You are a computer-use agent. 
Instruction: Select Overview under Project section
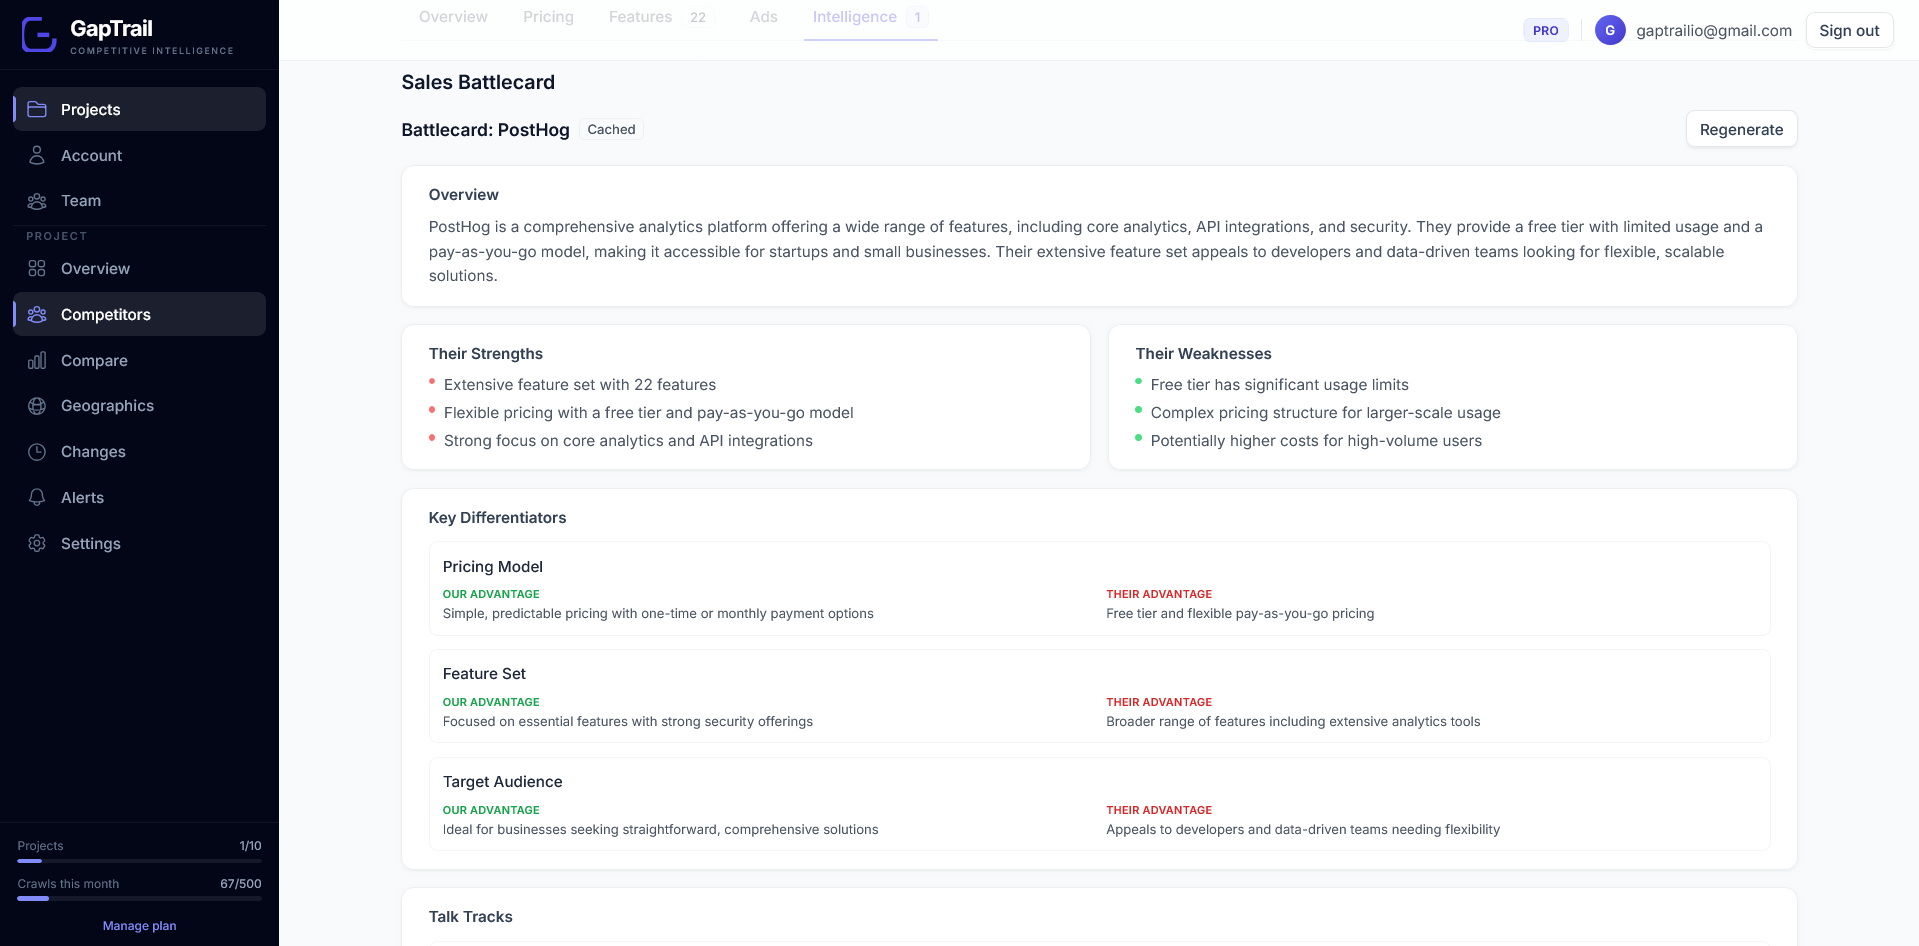(x=139, y=268)
